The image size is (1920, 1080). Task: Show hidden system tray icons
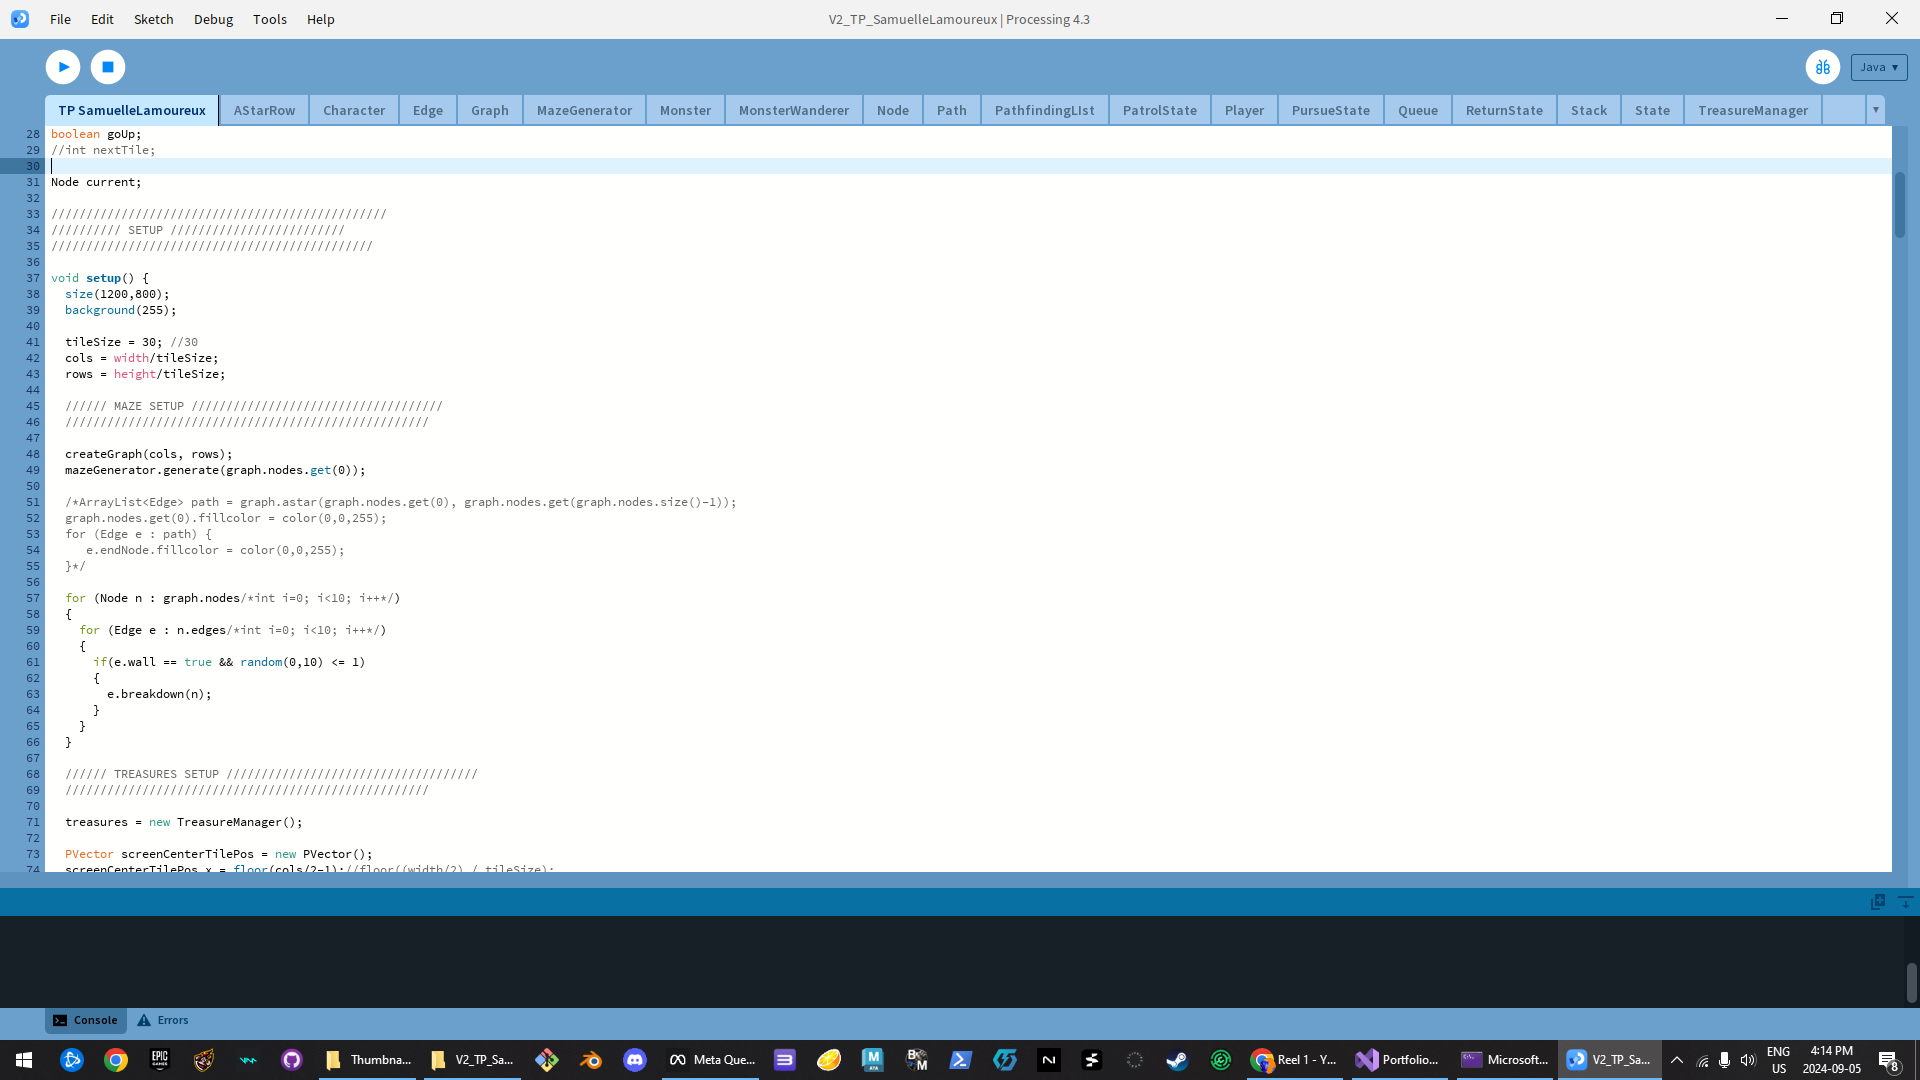(x=1677, y=1060)
